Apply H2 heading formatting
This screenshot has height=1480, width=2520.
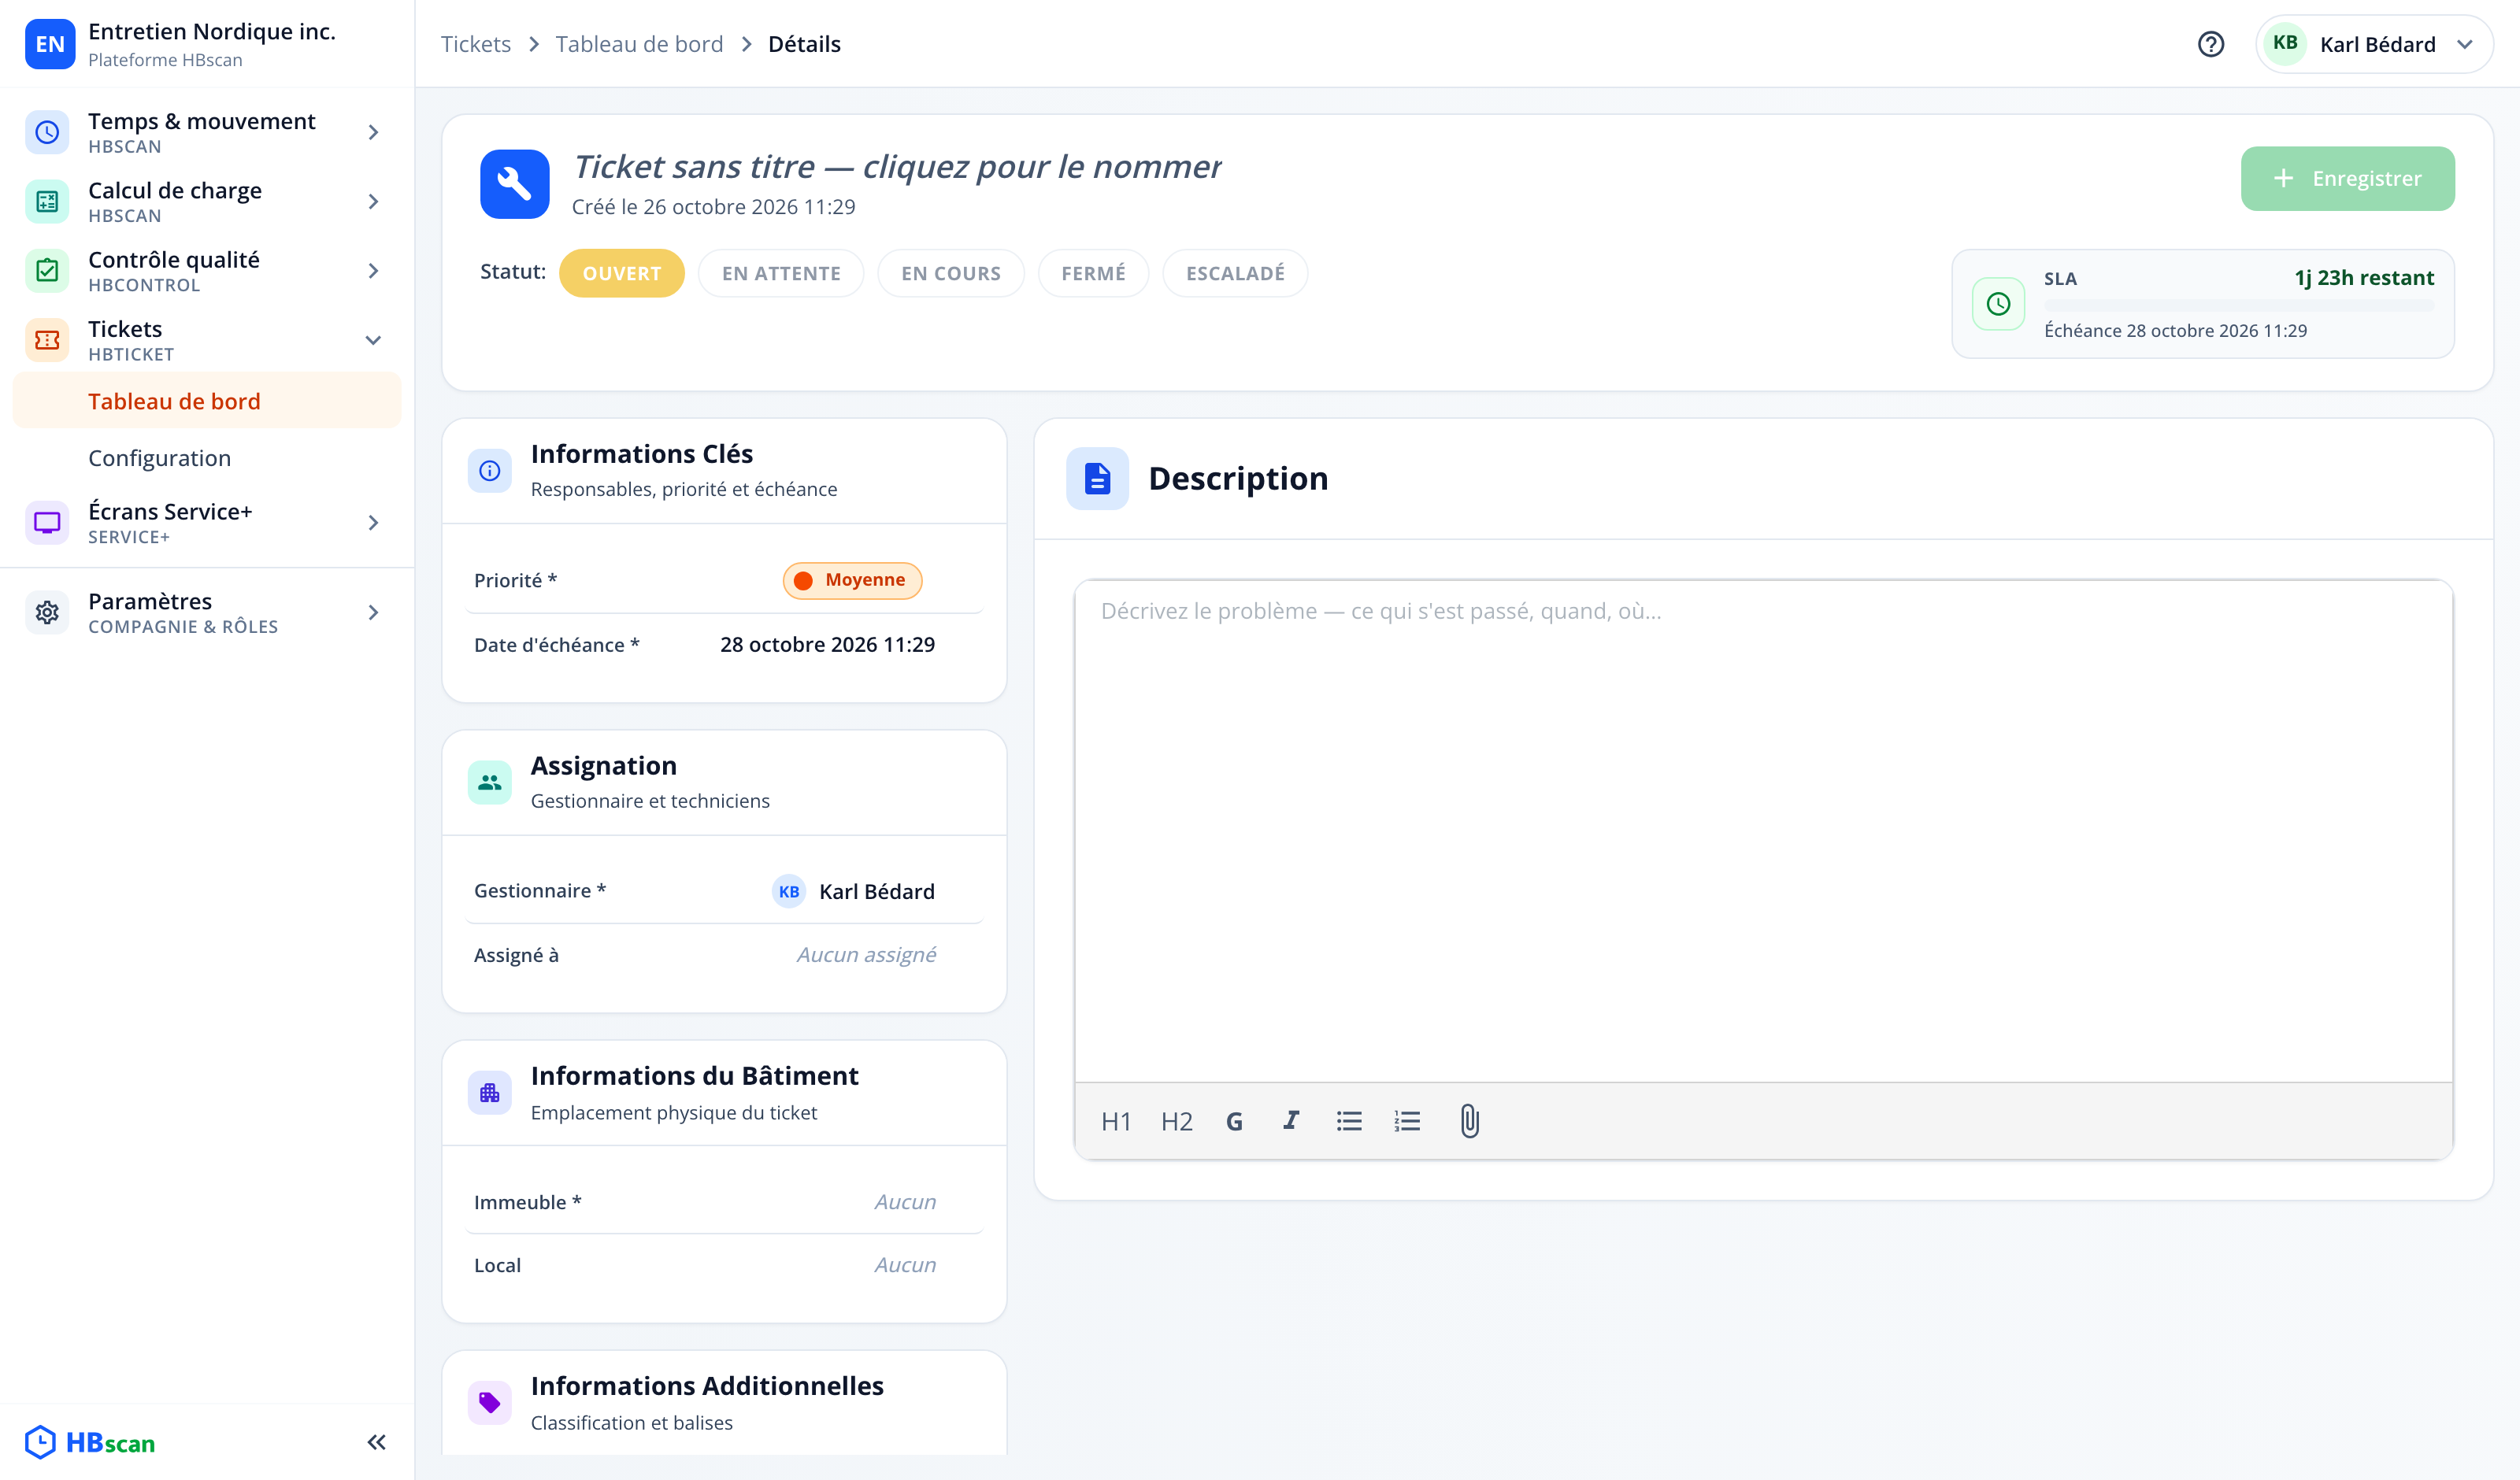1176,1121
